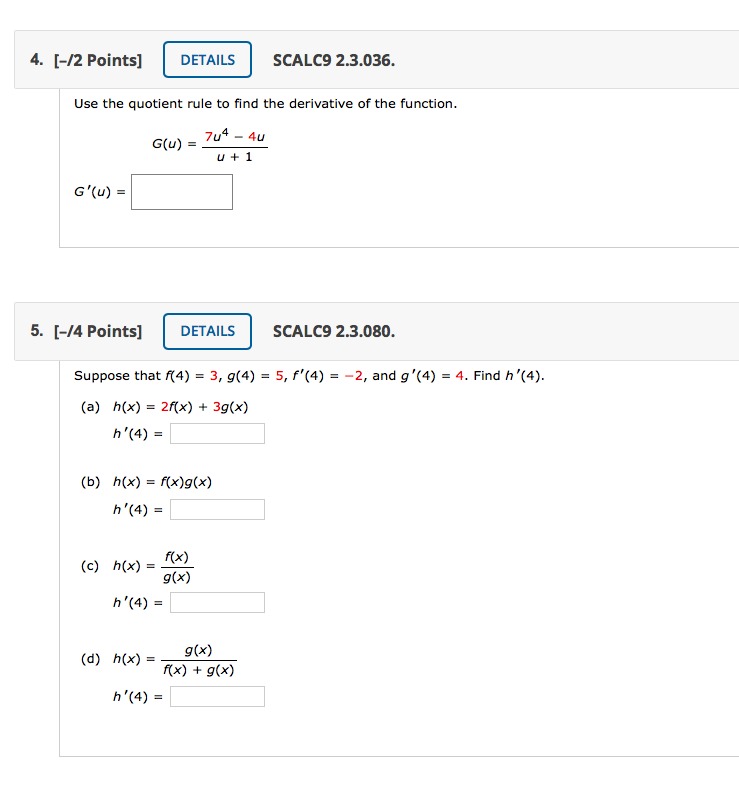
Task: Click the [-/4 Points] label on question 5
Action: 97,331
